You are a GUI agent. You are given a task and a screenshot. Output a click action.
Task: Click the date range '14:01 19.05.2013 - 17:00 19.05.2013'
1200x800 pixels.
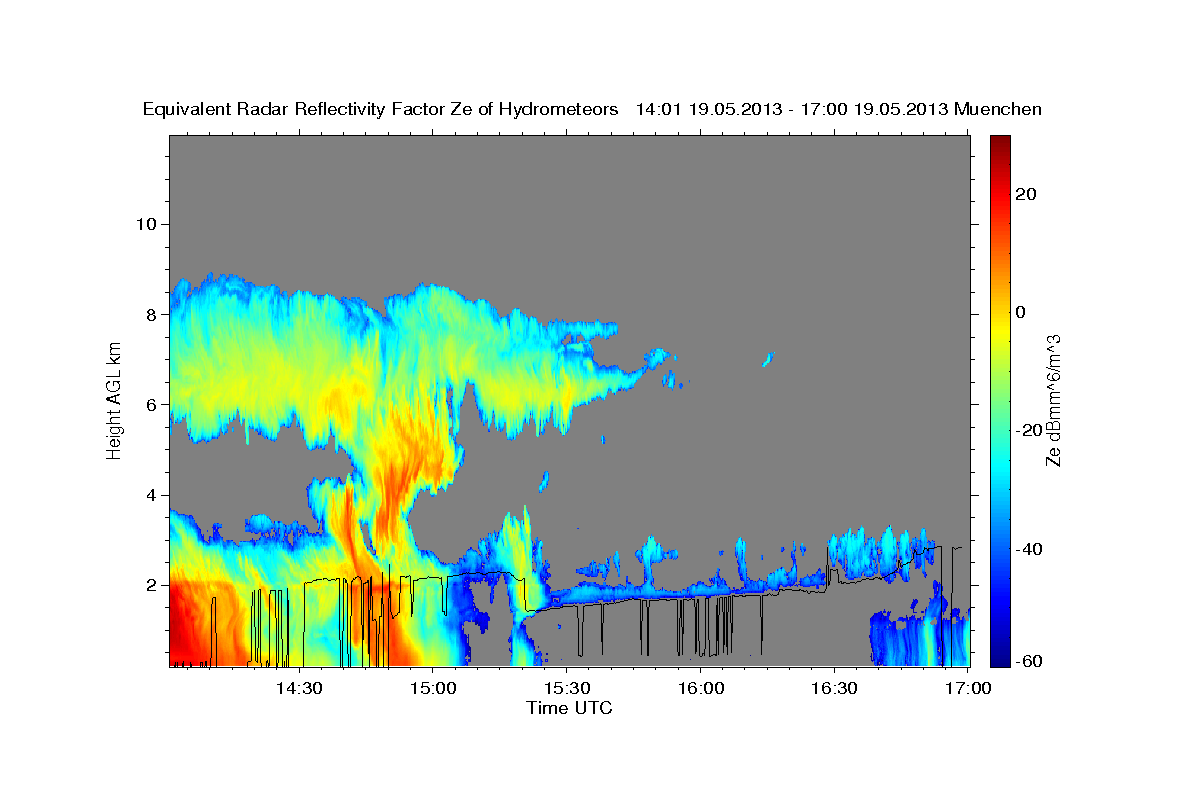click(x=793, y=109)
